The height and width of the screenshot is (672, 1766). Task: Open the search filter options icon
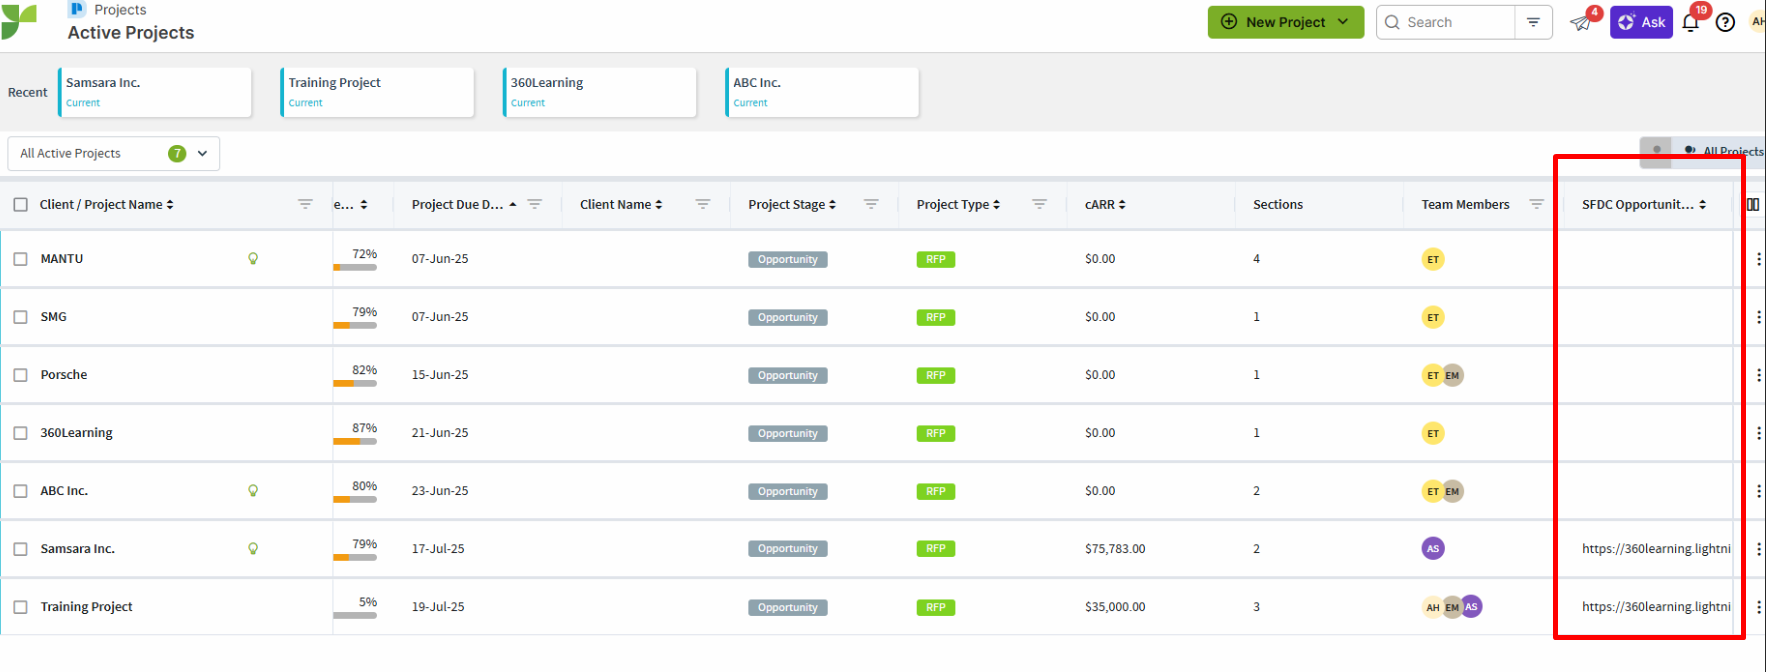point(1533,22)
